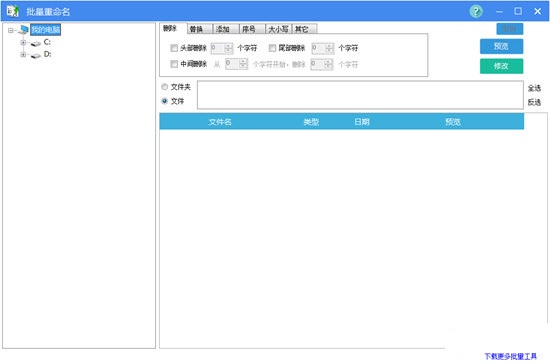
Task: Select the D: label in tree
Action: point(47,54)
